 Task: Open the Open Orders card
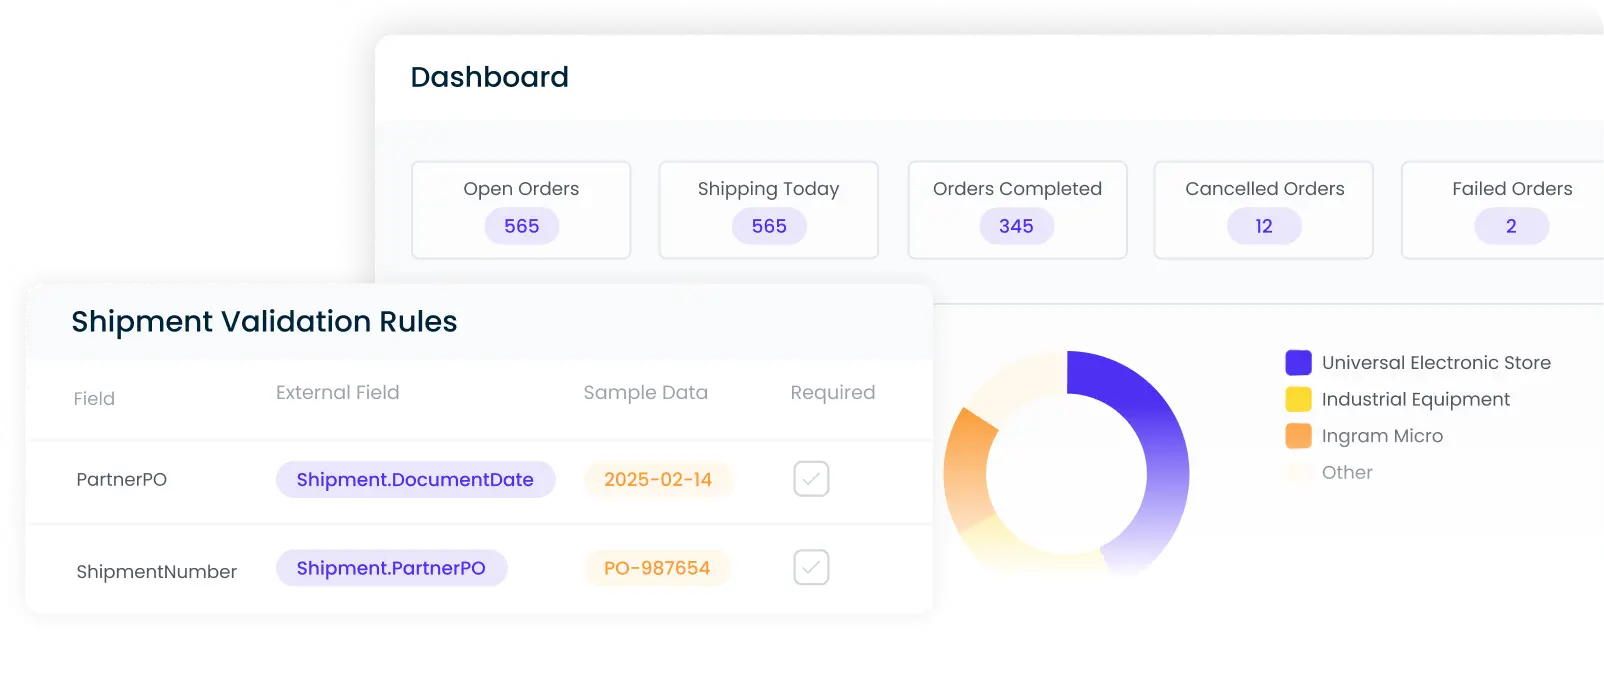[521, 210]
